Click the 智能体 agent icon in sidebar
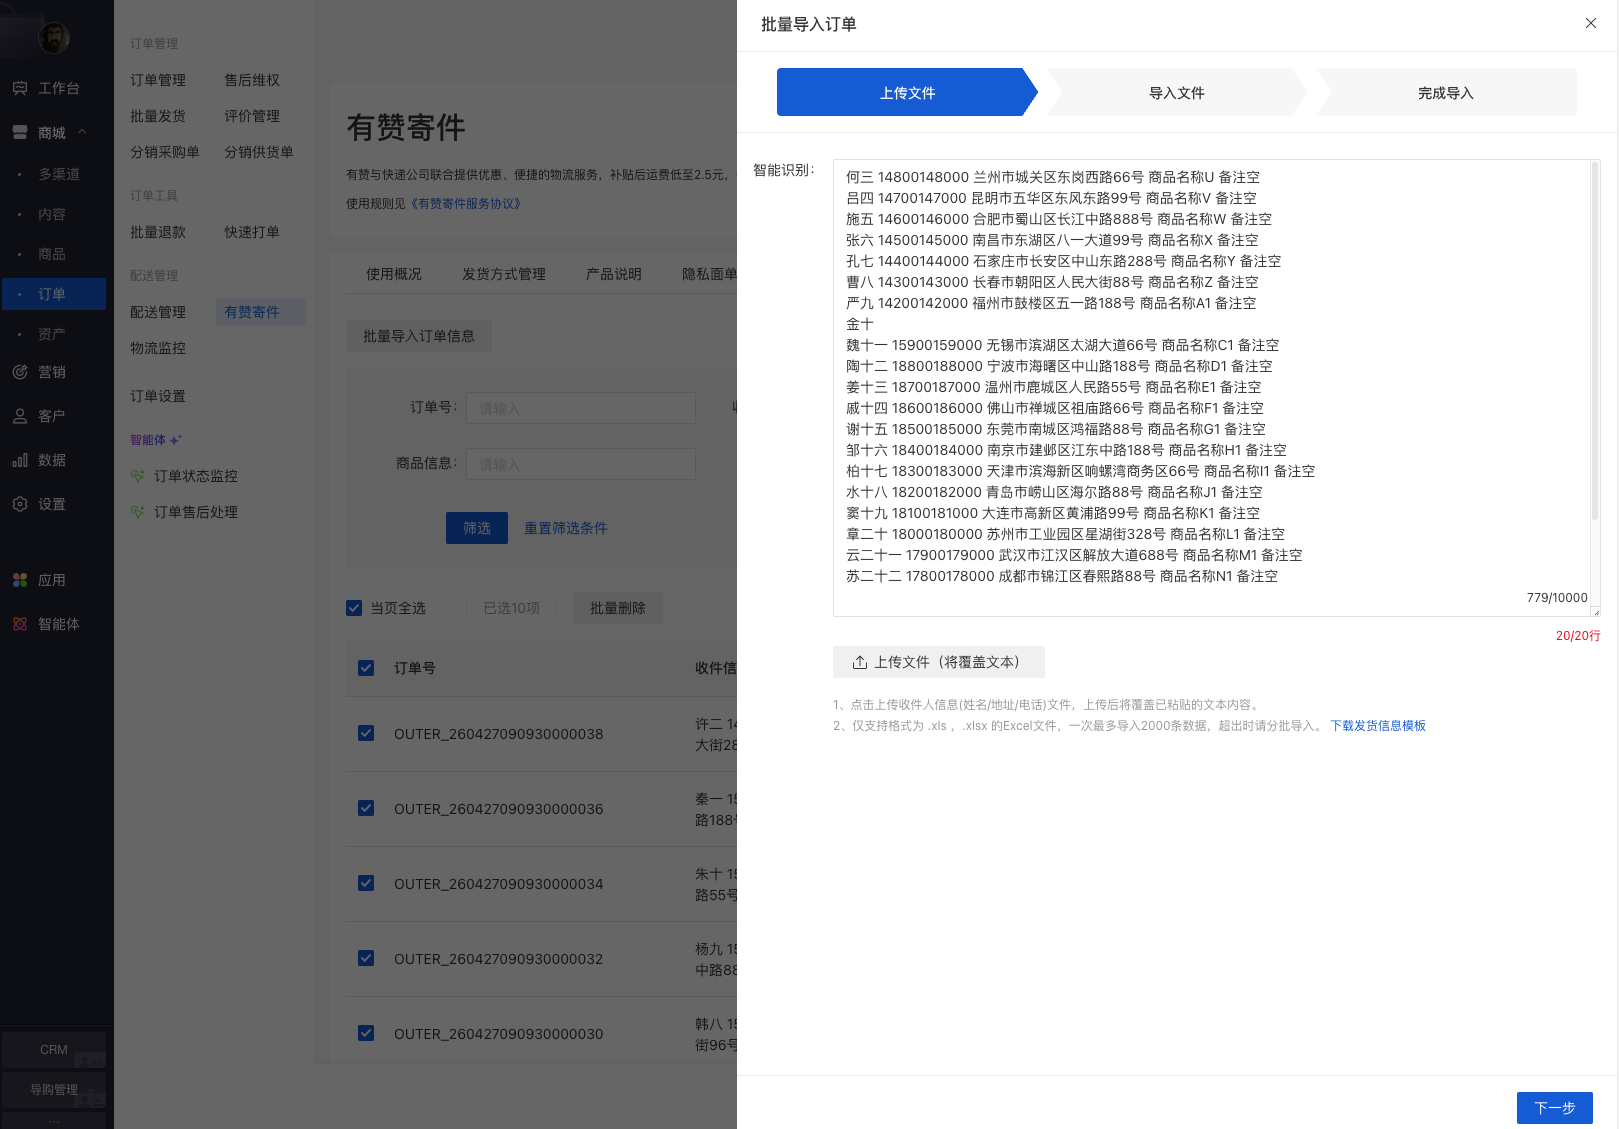The height and width of the screenshot is (1129, 1619). tap(20, 624)
